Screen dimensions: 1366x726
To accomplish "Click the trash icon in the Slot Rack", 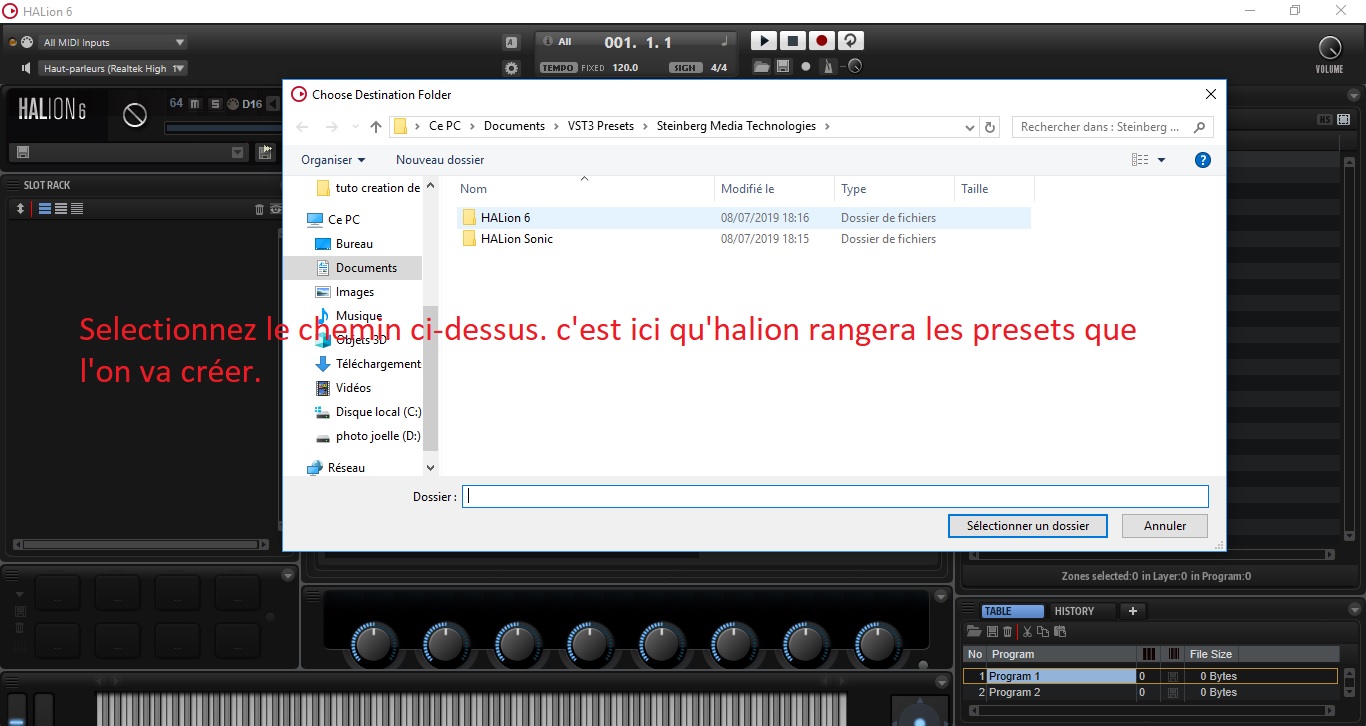I will [260, 208].
